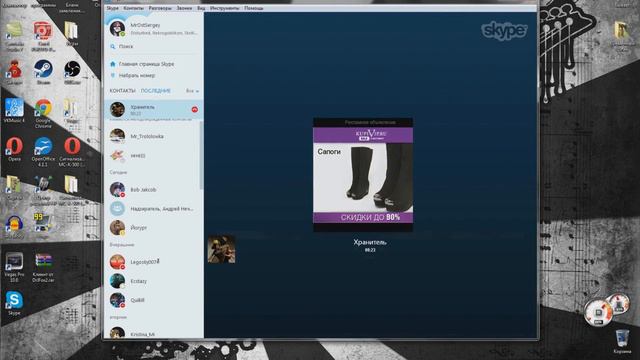Image resolution: width=640 pixels, height=360 pixels.
Task: Open the Помощь menu
Action: (x=253, y=8)
